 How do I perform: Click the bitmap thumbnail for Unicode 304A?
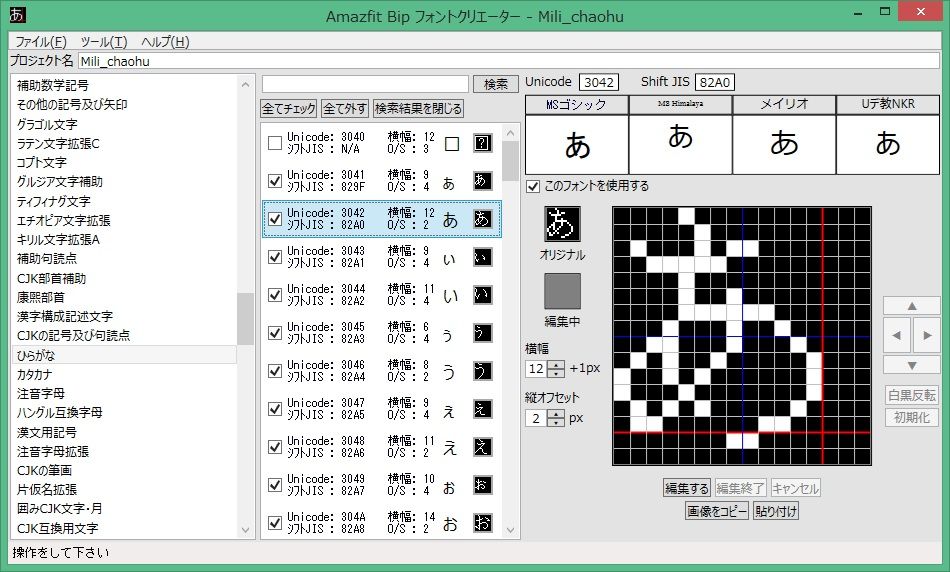point(482,523)
